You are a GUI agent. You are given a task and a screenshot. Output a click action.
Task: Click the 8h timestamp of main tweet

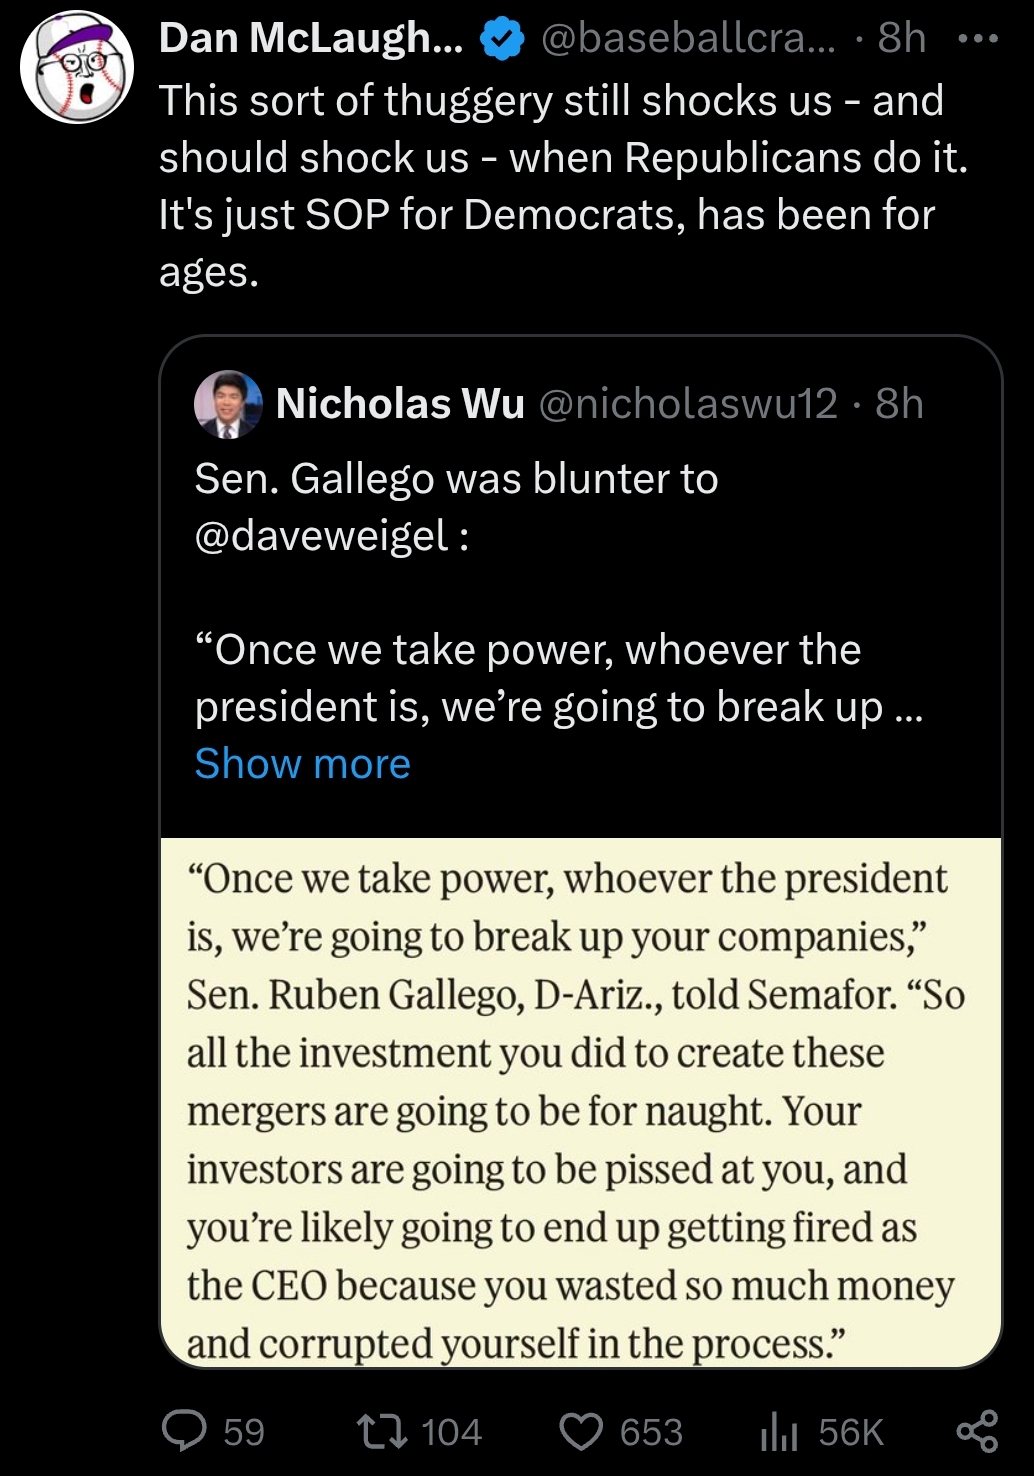pyautogui.click(x=902, y=39)
